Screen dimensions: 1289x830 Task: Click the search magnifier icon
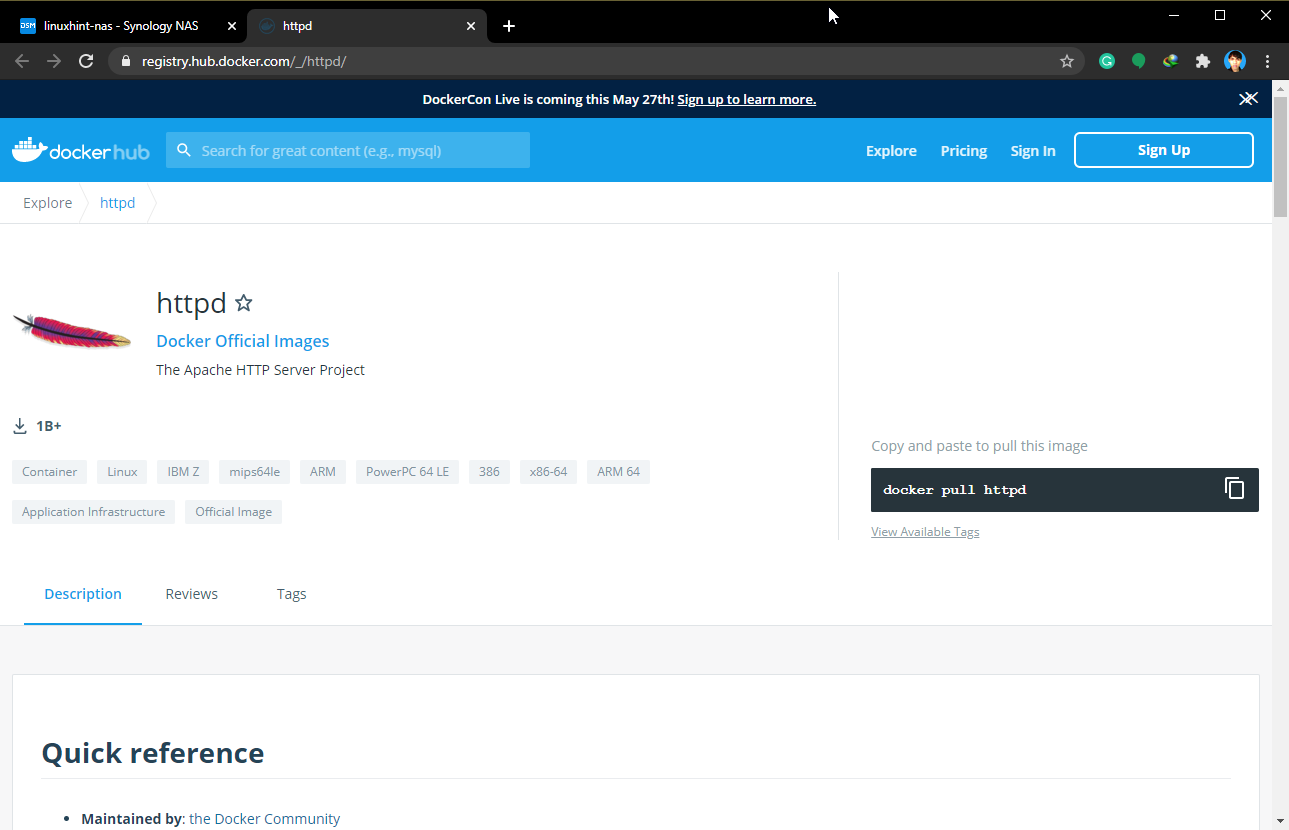pos(183,150)
